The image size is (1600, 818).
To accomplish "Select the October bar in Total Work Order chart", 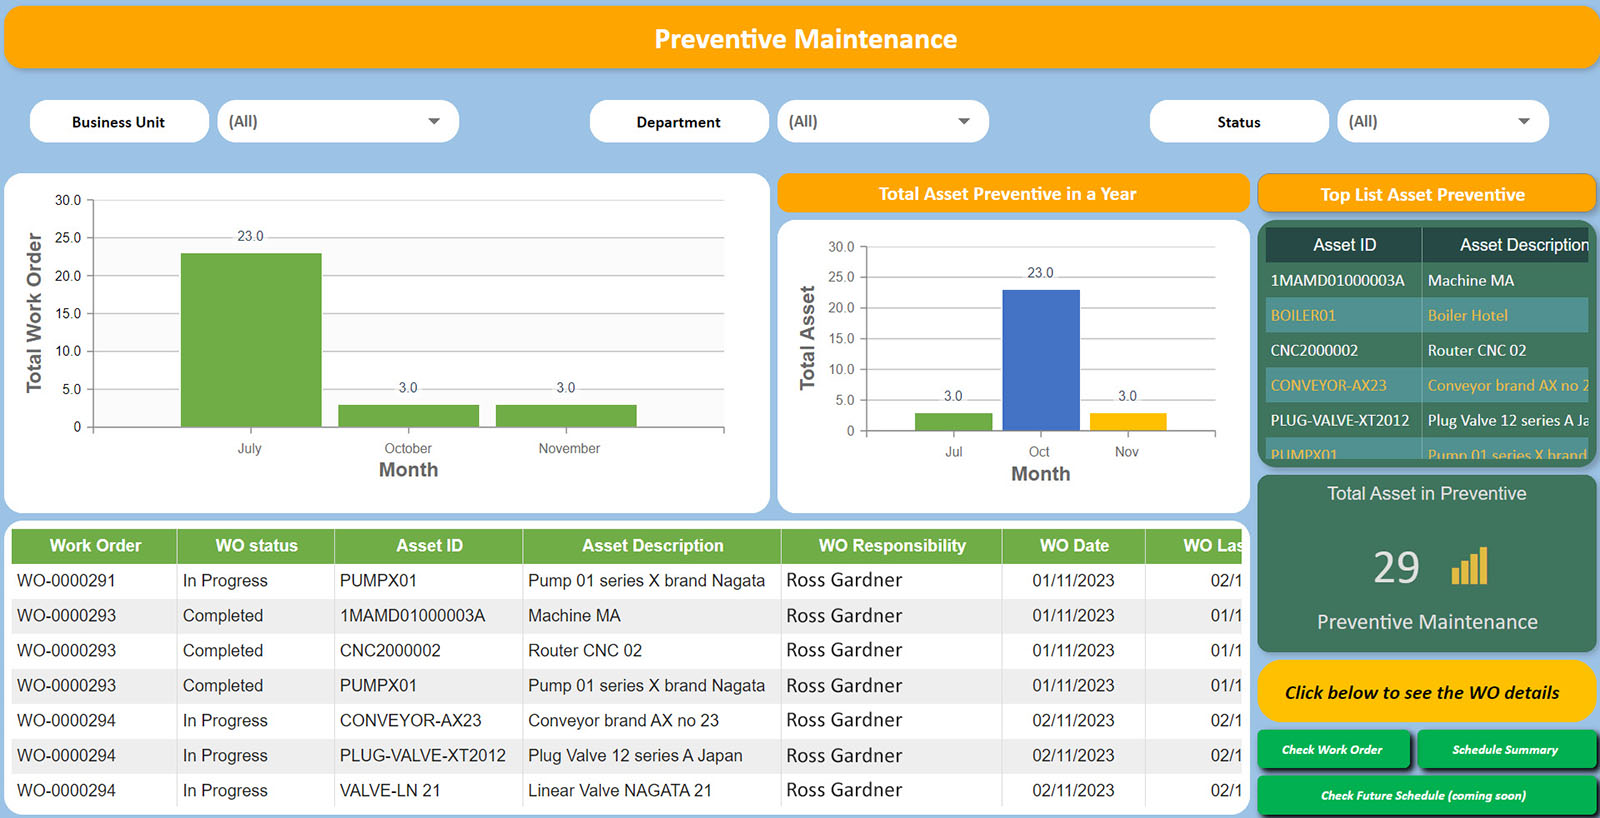I will (x=408, y=416).
